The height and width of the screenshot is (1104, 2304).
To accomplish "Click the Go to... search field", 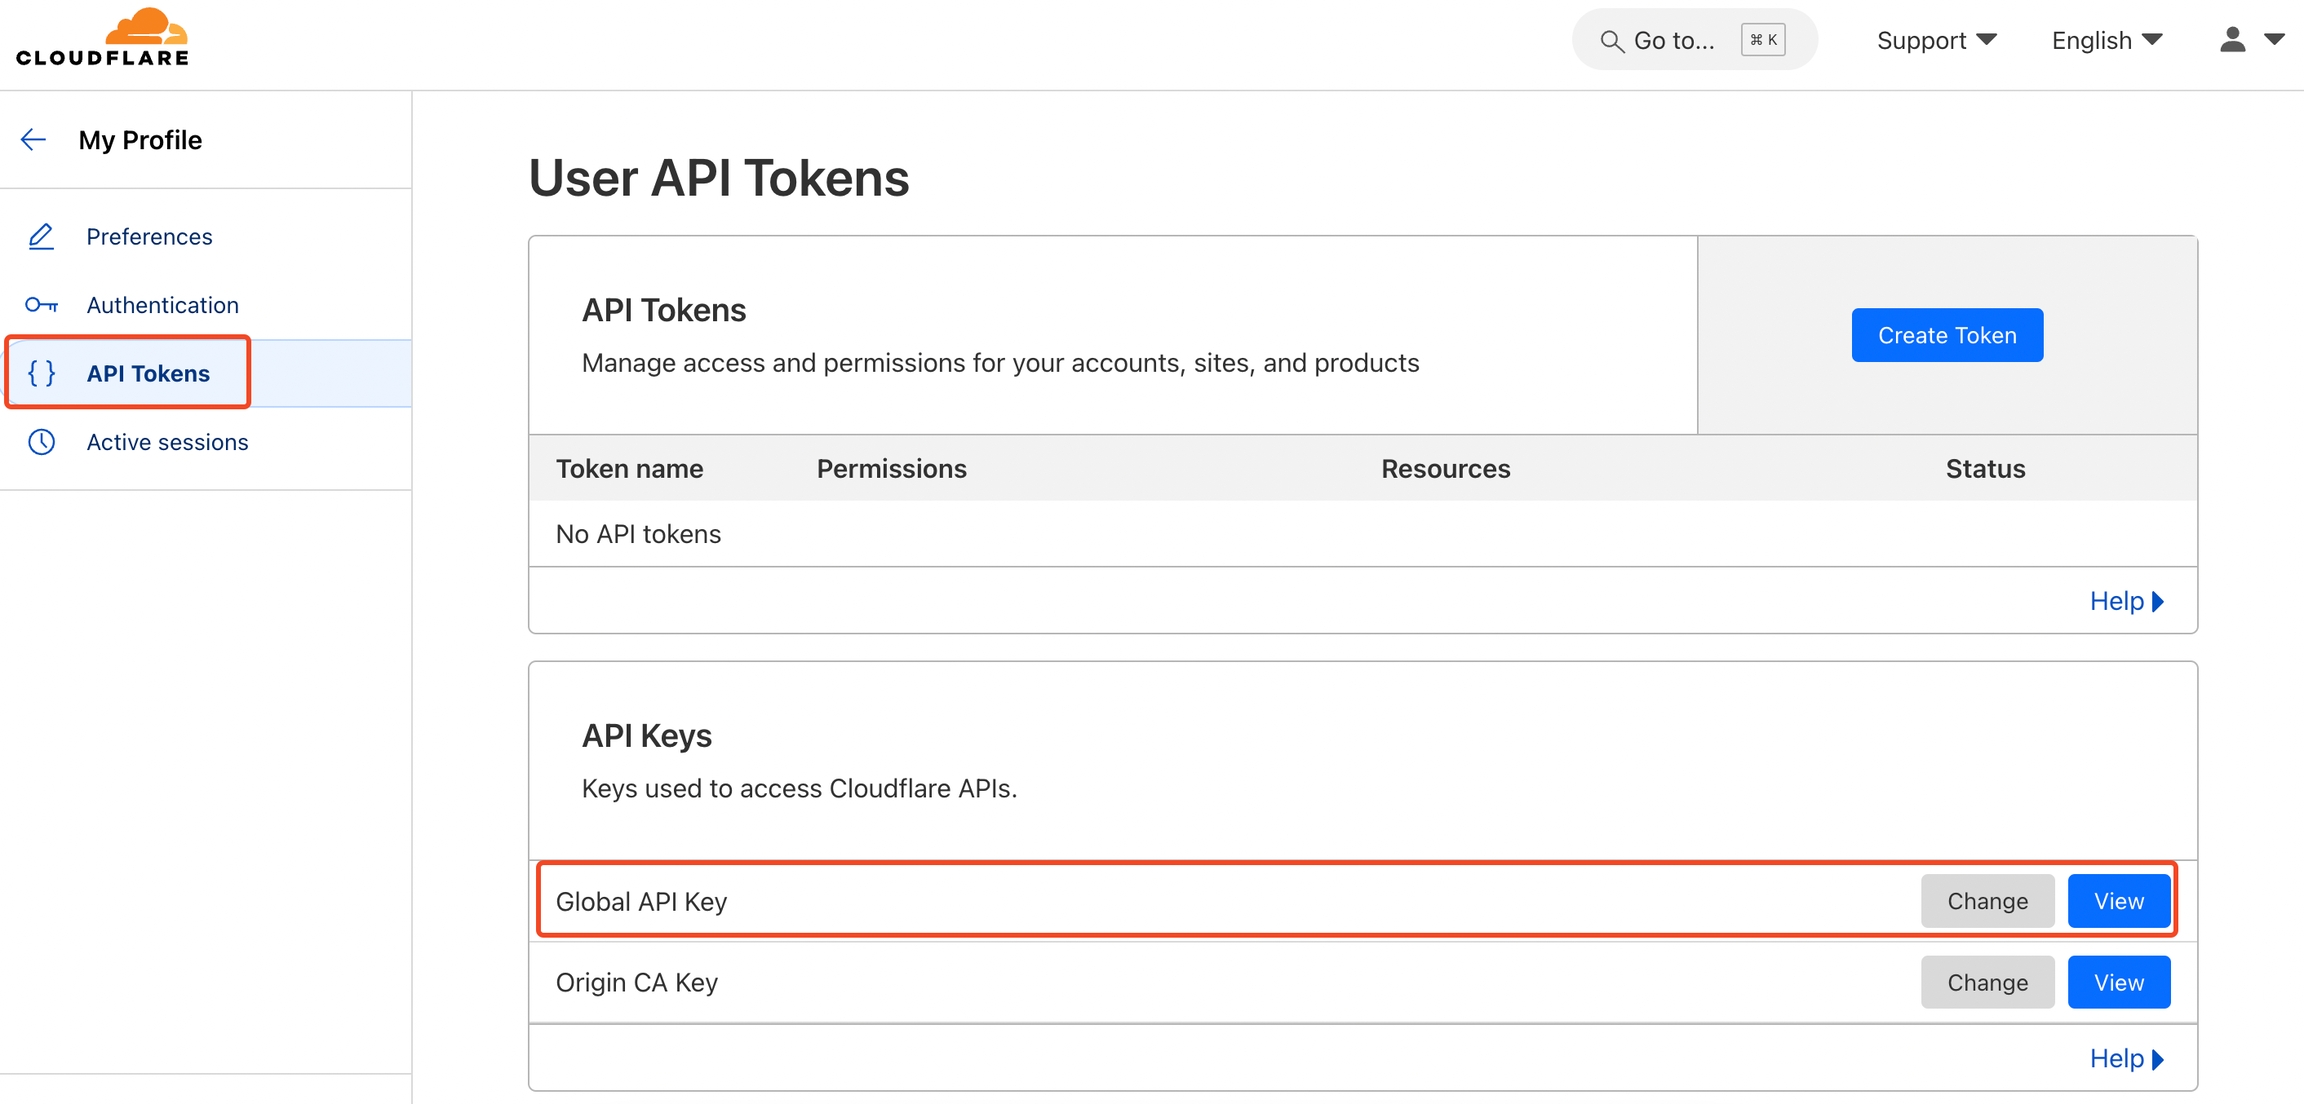I will coord(1694,40).
